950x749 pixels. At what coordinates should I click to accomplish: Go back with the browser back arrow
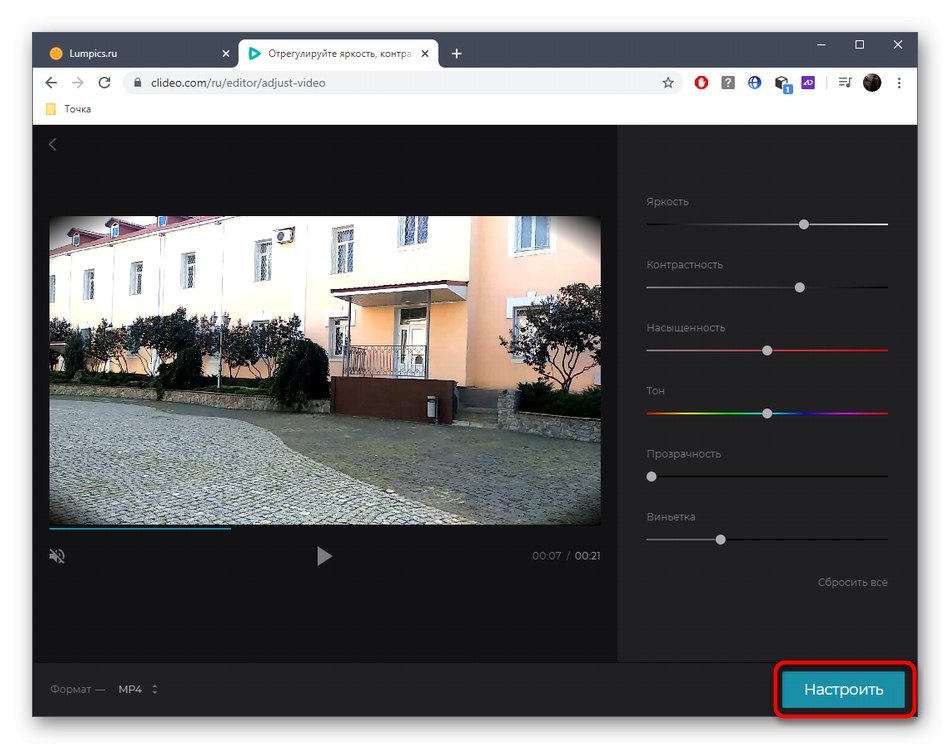coord(51,82)
